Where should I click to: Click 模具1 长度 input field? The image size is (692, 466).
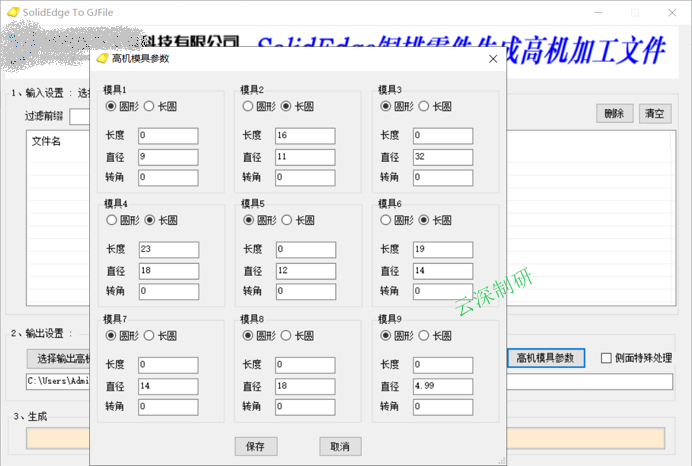point(168,135)
